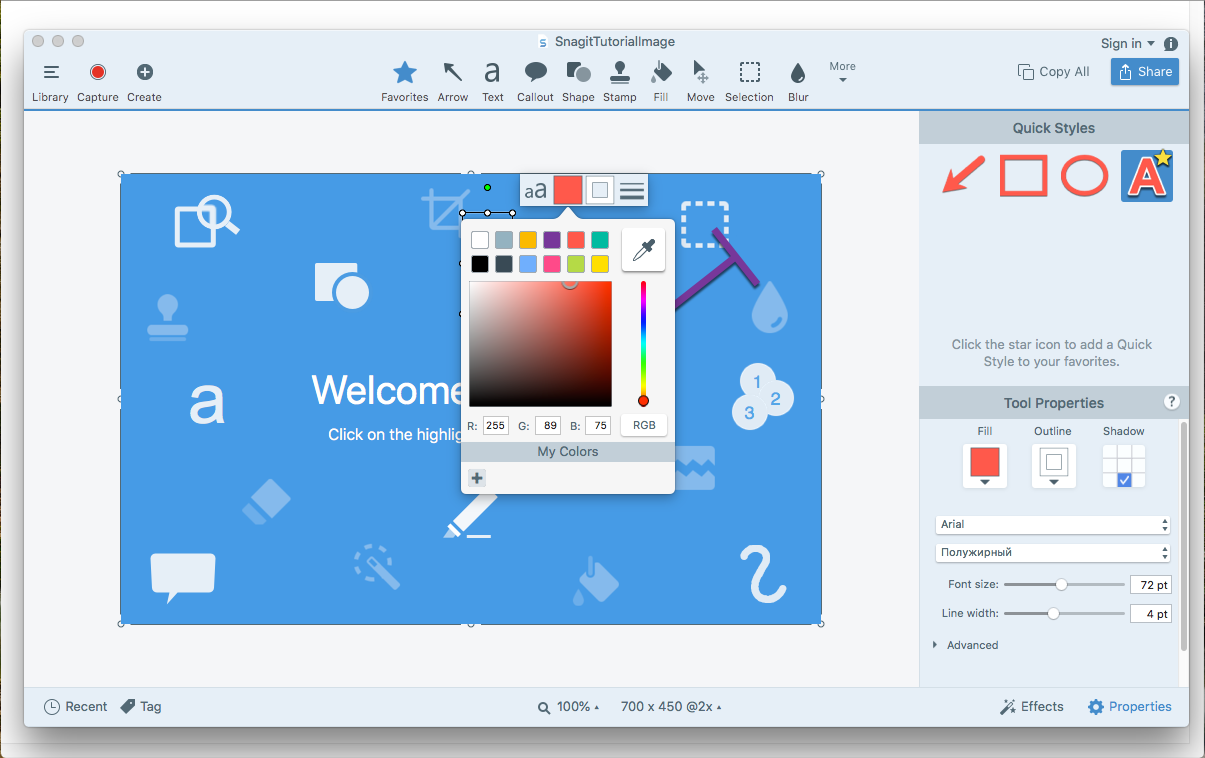Open the 700 x 450 @2x size menu

670,707
